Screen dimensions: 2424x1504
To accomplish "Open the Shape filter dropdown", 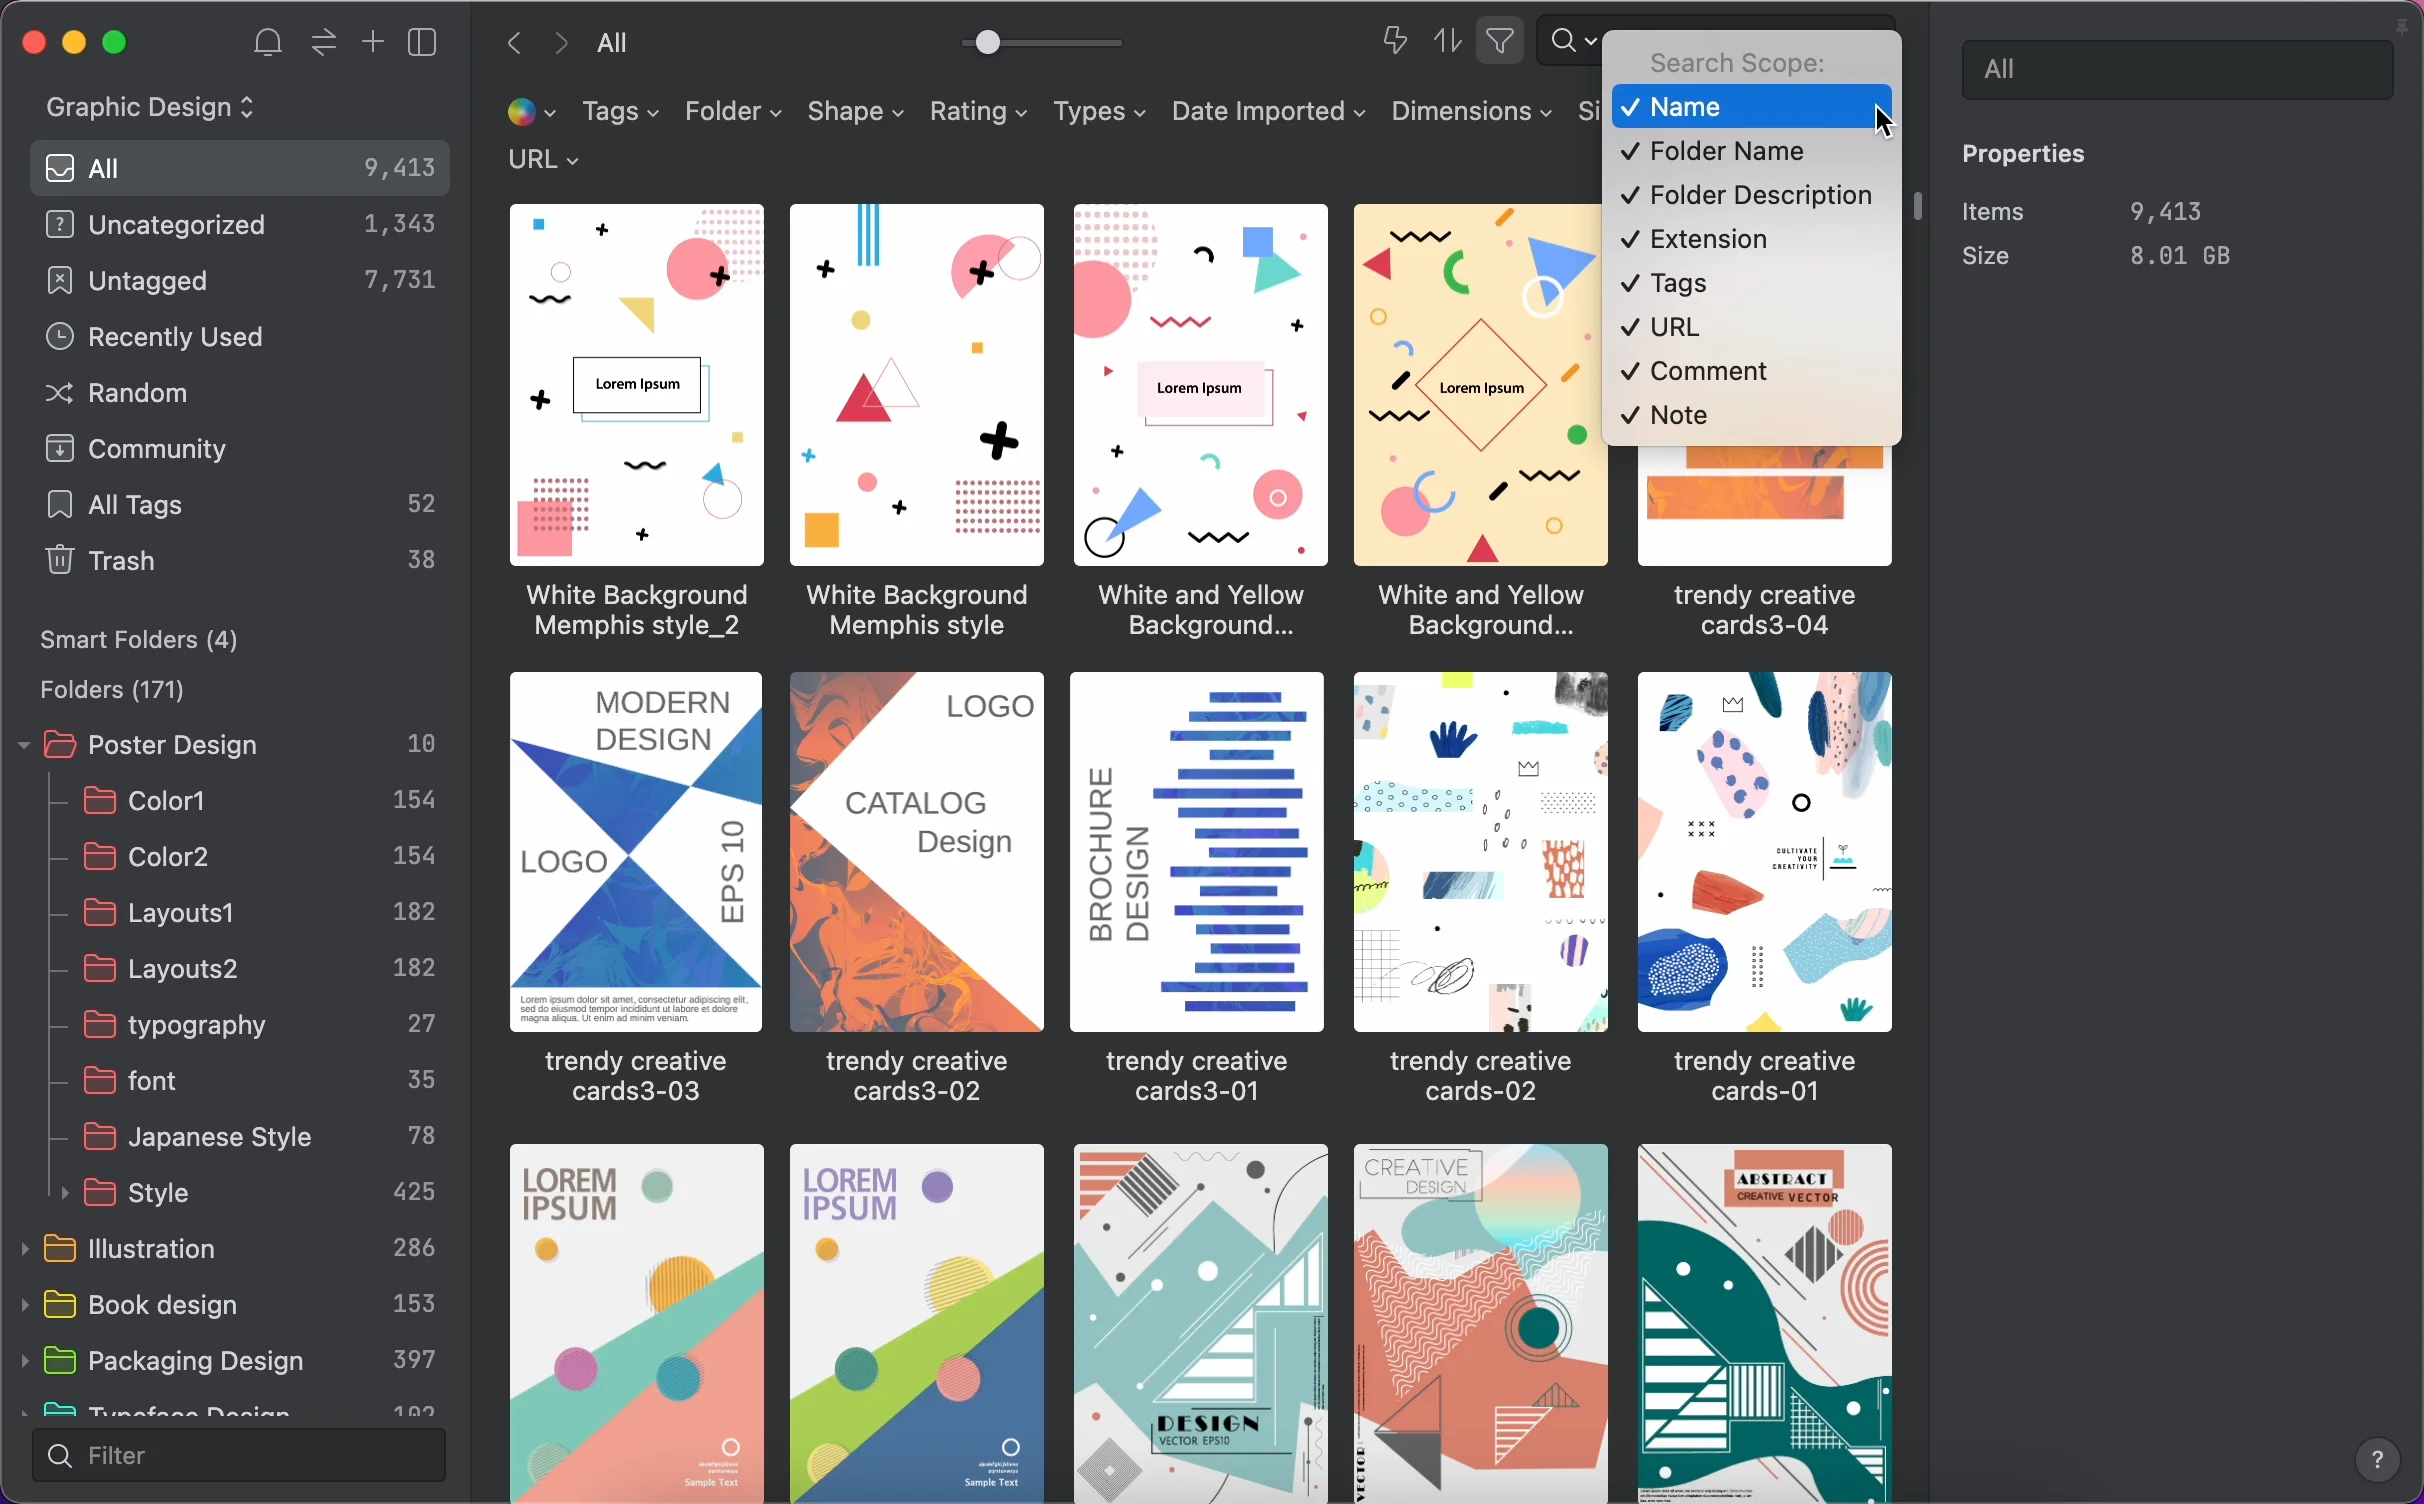I will click(855, 112).
